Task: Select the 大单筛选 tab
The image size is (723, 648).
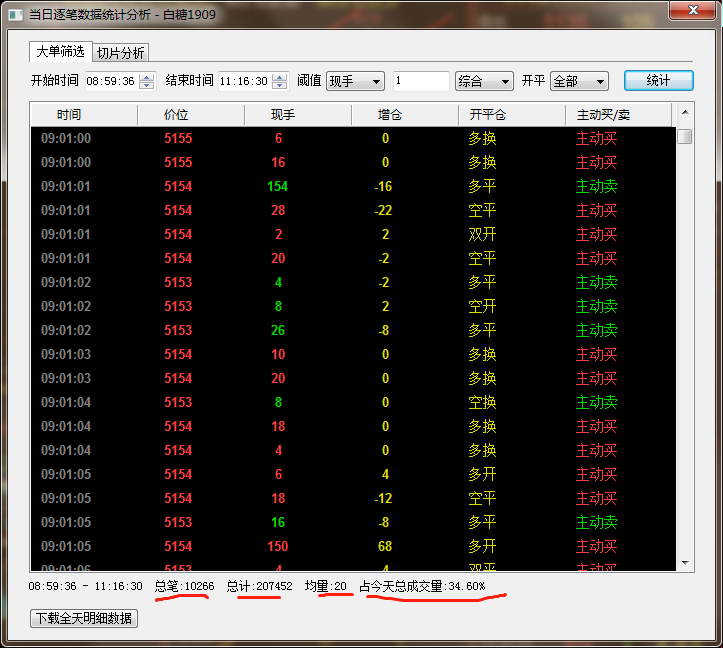Action: (61, 52)
